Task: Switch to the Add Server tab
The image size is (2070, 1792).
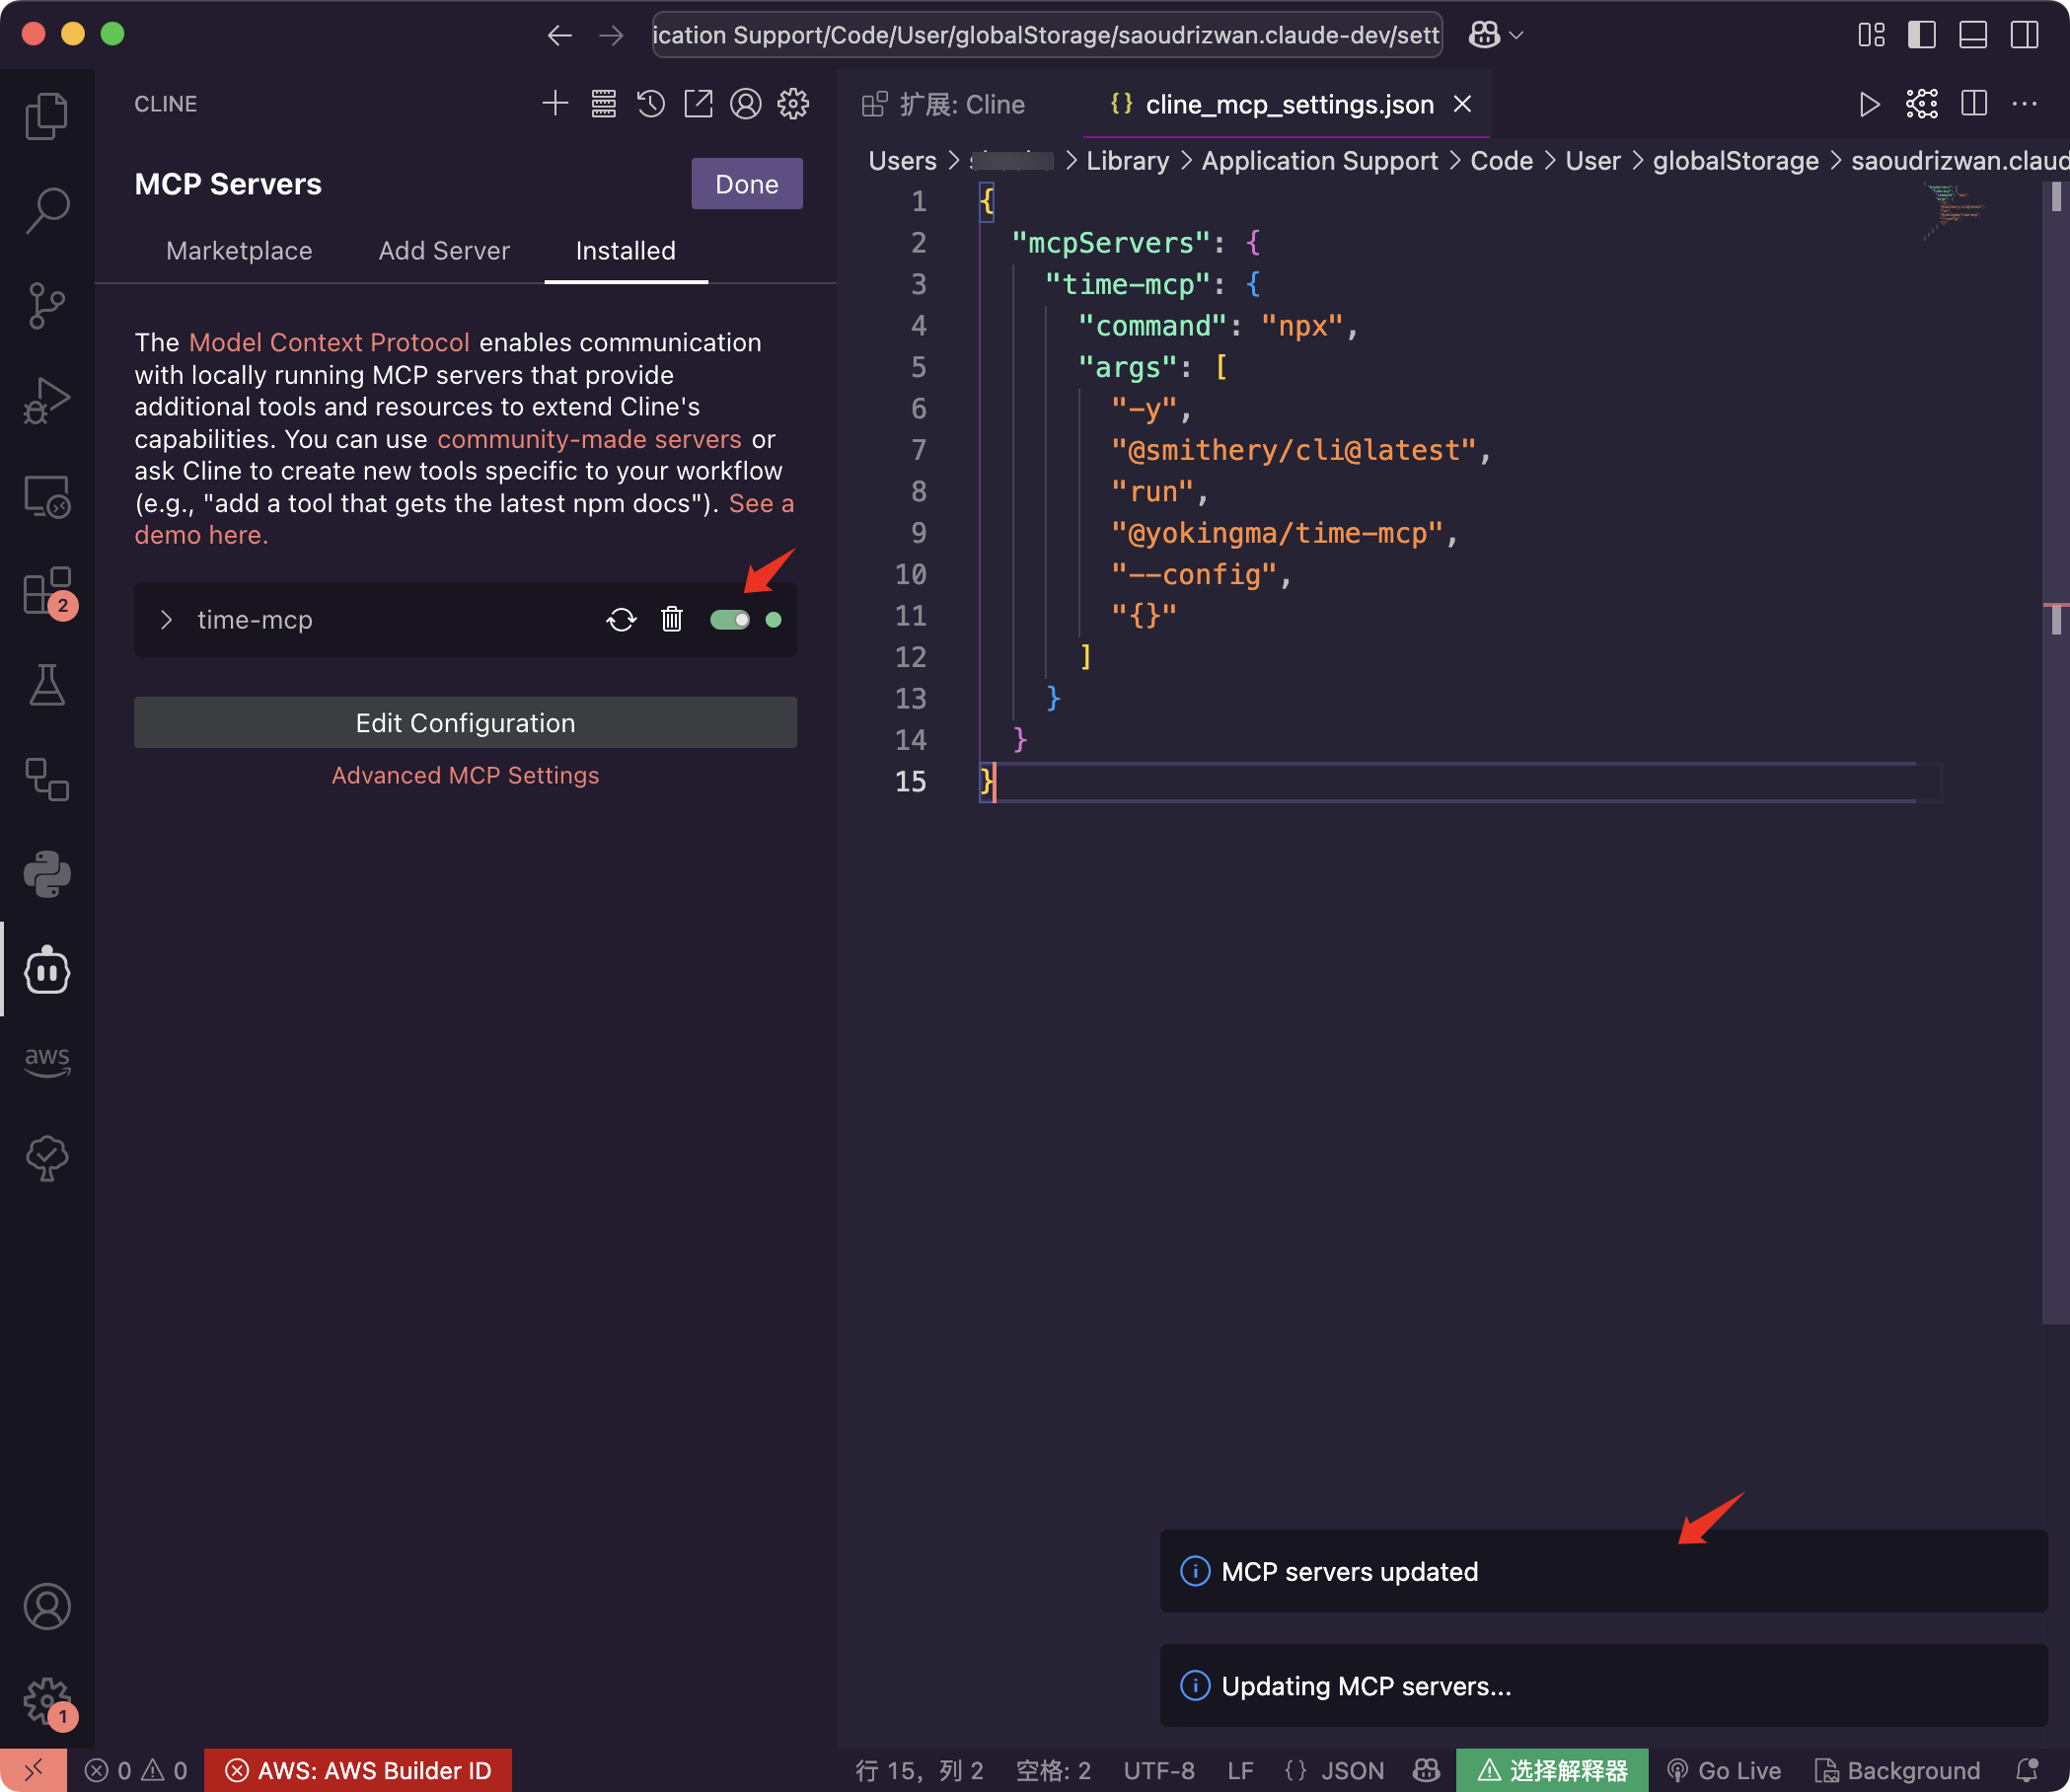Action: click(x=444, y=251)
